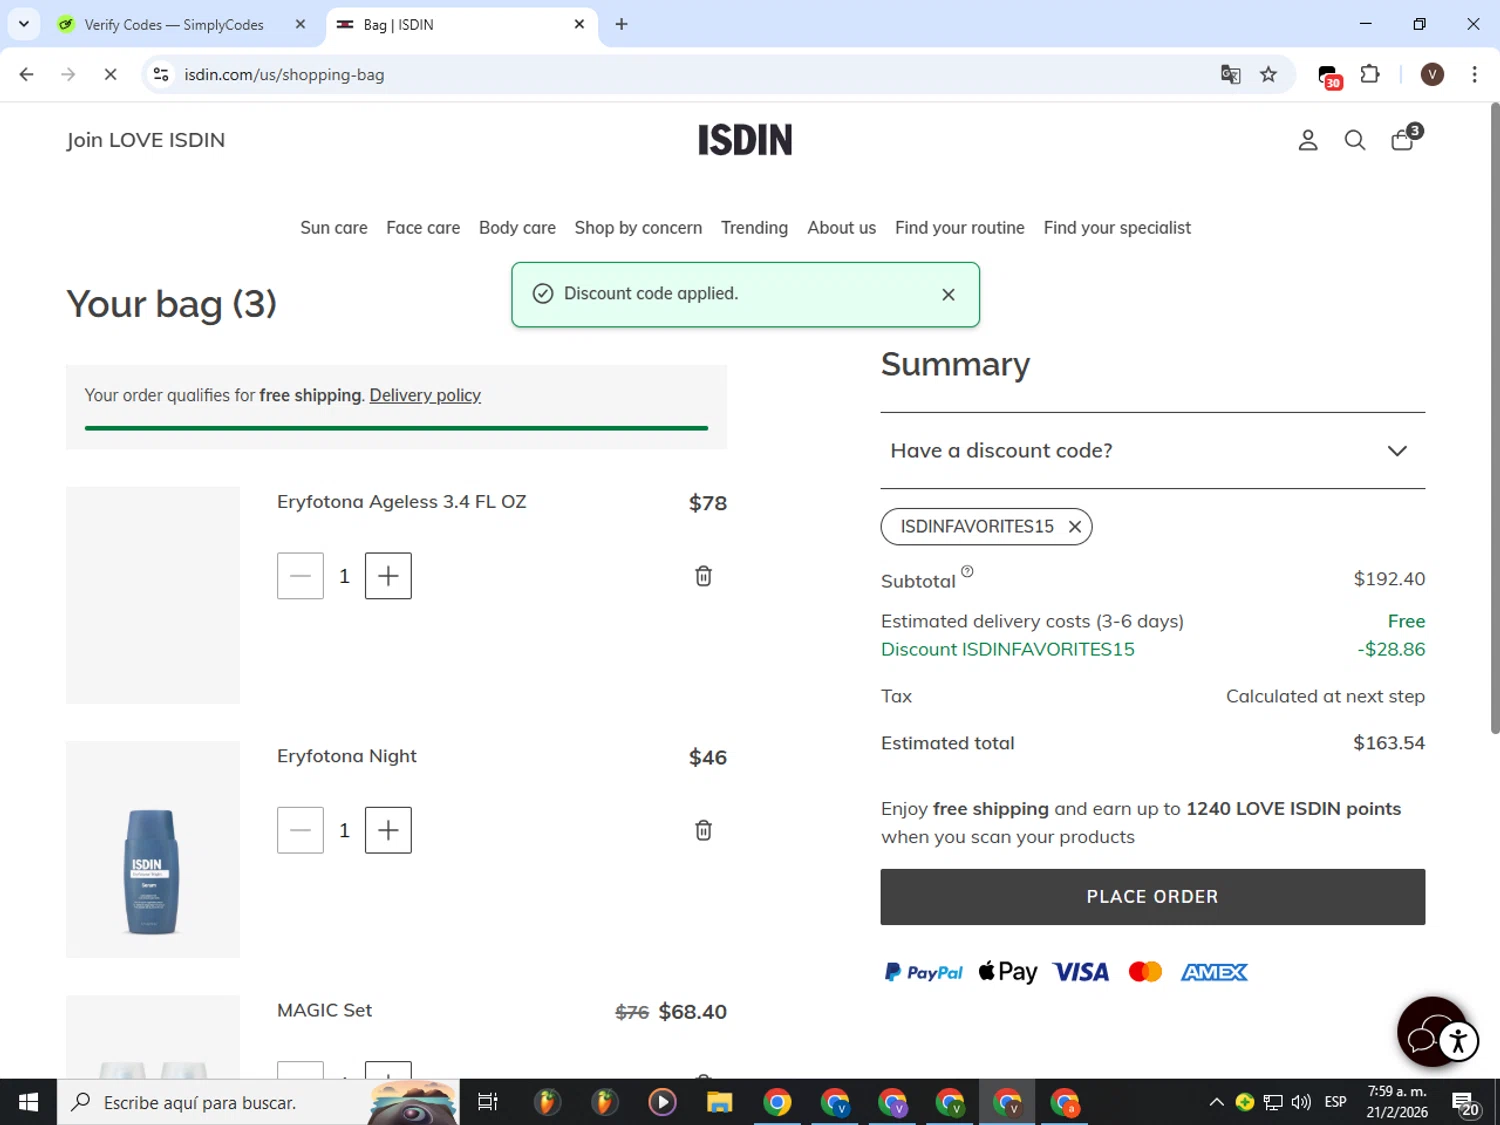Screen dimensions: 1500x1125
Task: Decrease Eryfotona Night quantity with minus
Action: (300, 830)
